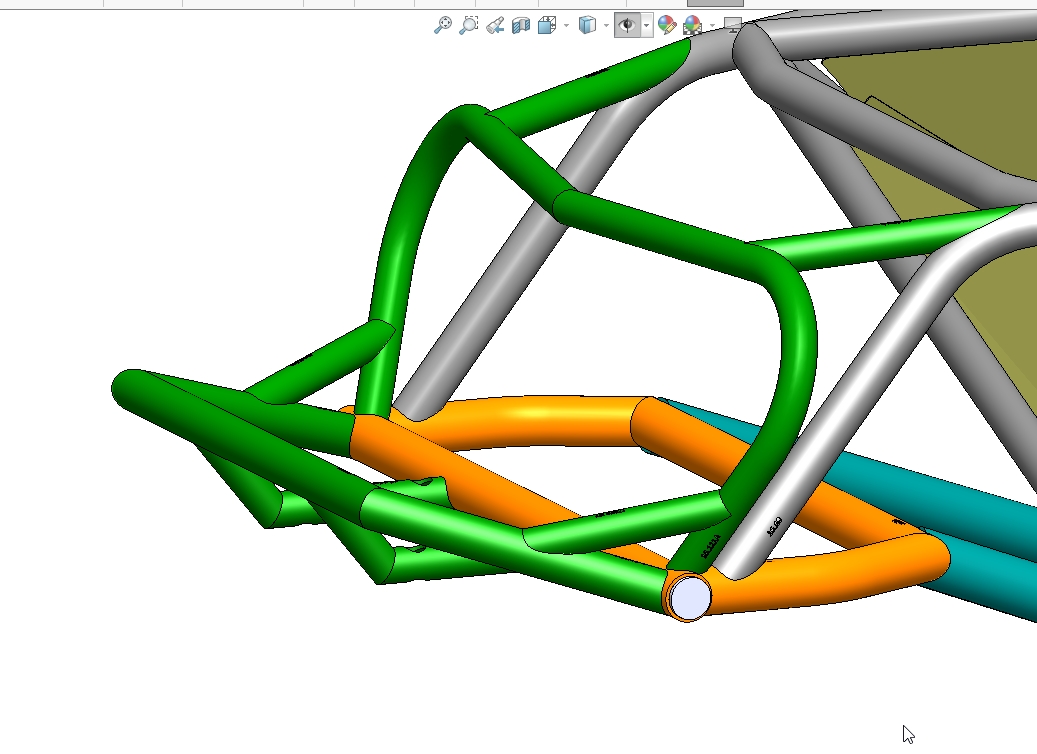Click the Display Style cube icon

click(588, 25)
